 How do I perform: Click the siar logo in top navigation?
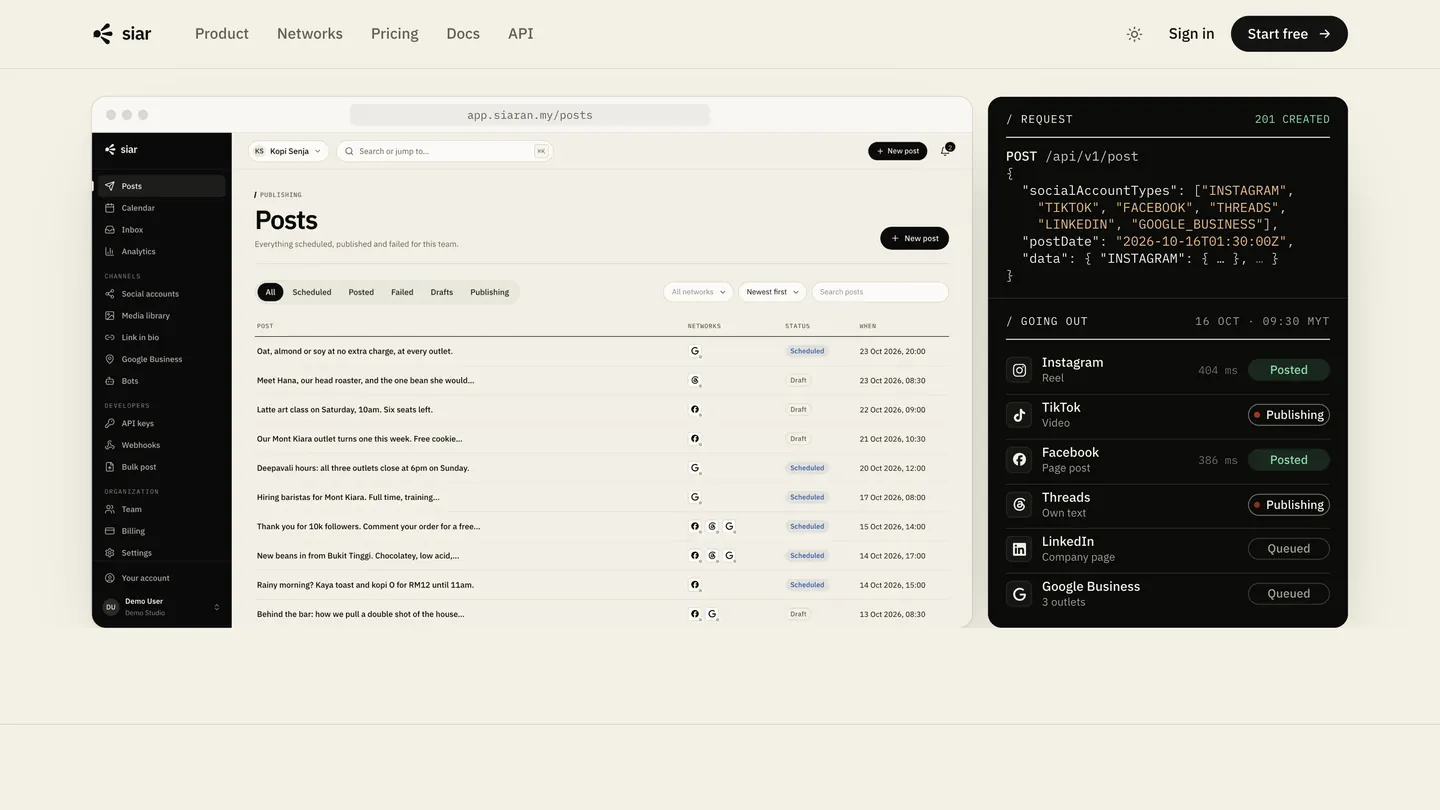pos(122,34)
